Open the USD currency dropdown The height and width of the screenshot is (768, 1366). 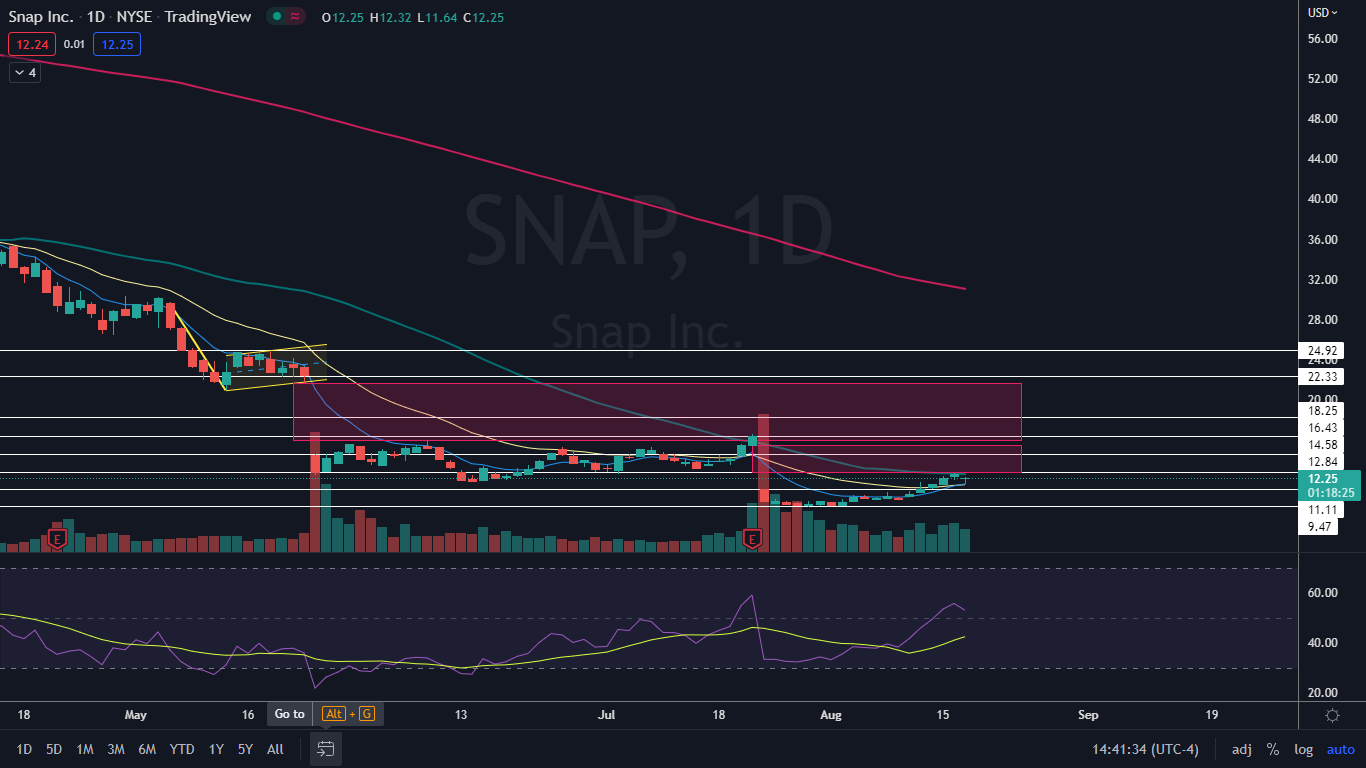[1323, 13]
